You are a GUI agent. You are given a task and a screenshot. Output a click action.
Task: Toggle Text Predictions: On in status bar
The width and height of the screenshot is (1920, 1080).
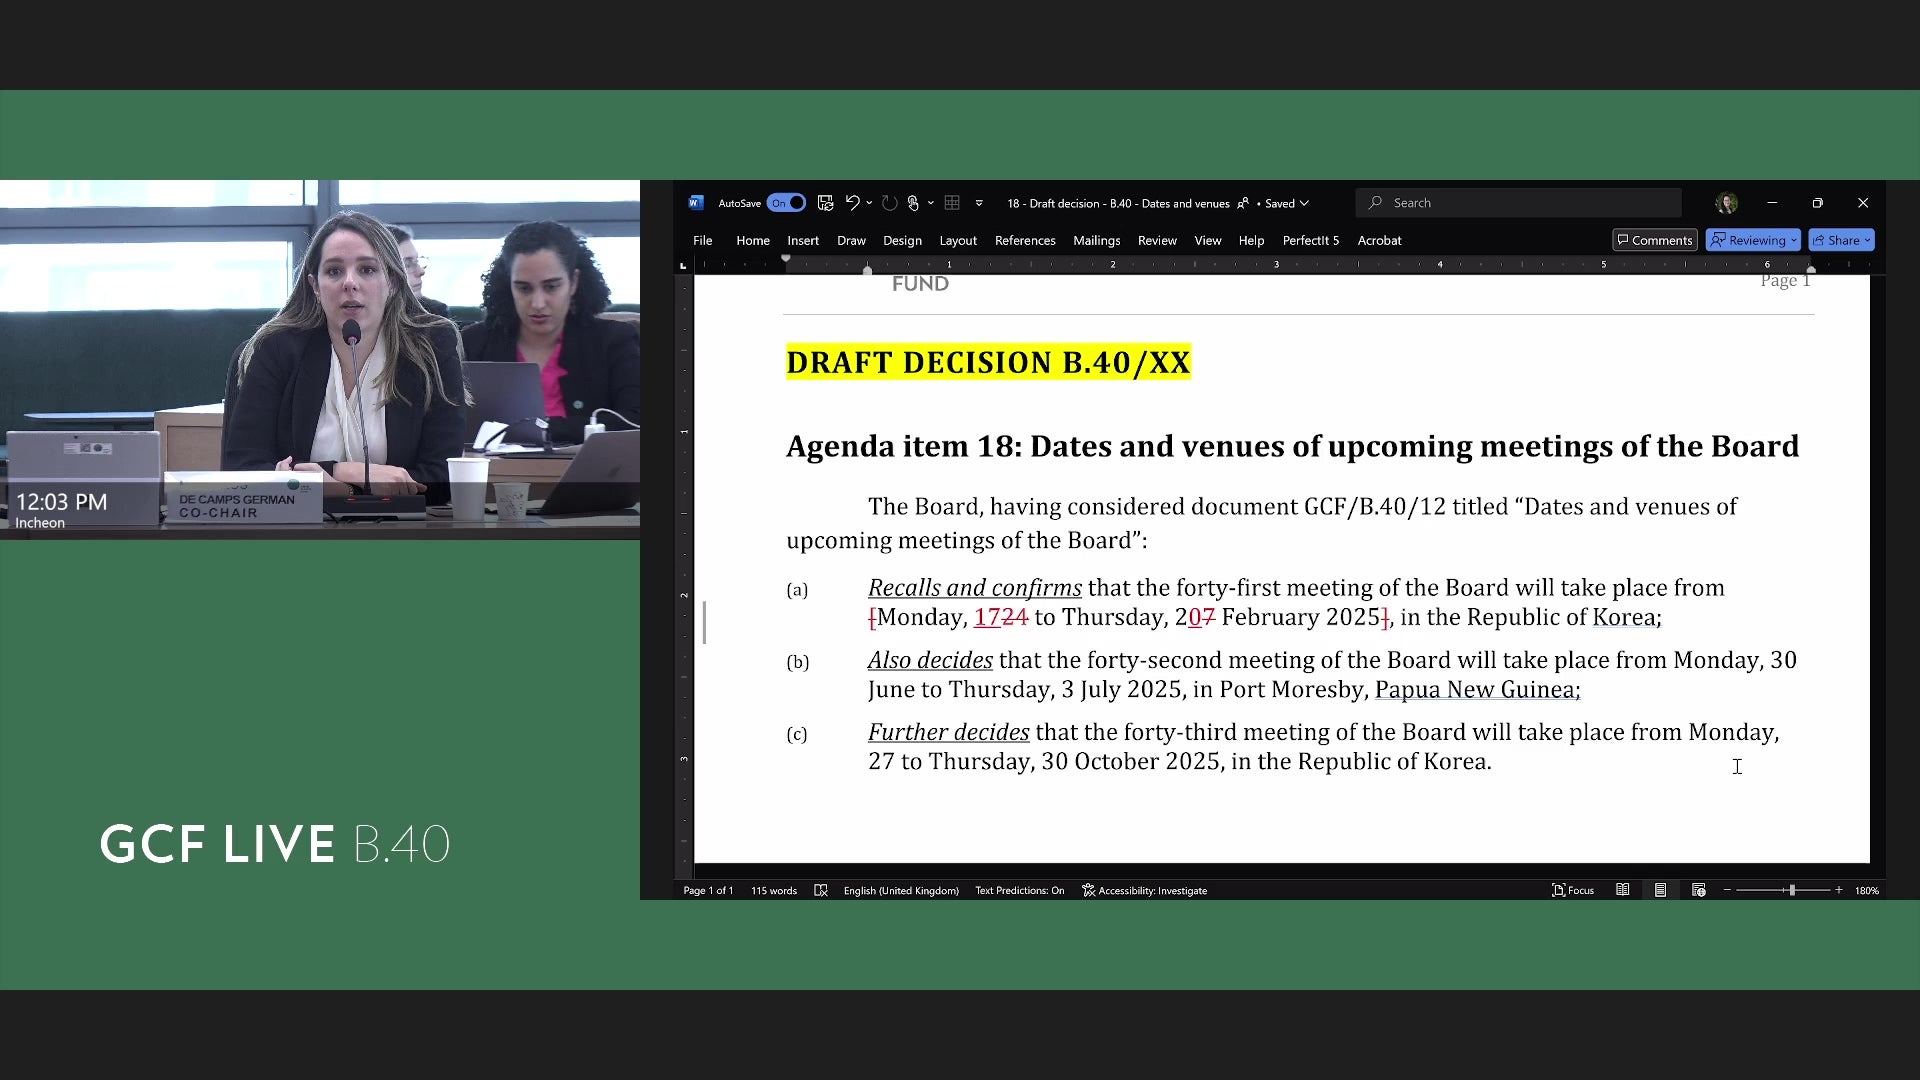[x=1019, y=891]
